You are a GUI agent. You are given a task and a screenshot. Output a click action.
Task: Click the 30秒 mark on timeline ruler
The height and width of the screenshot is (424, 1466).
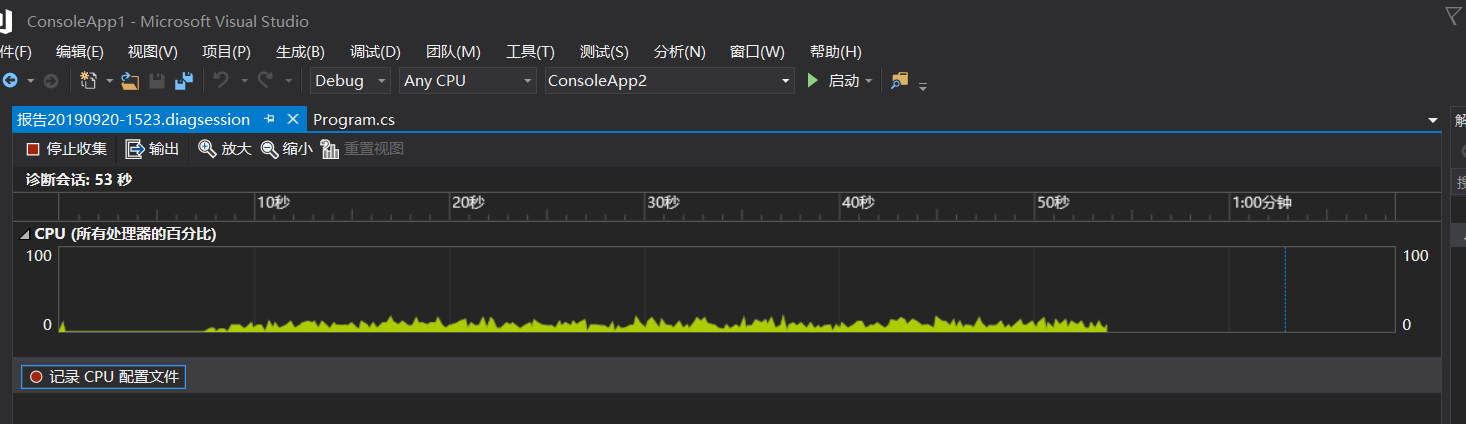662,202
